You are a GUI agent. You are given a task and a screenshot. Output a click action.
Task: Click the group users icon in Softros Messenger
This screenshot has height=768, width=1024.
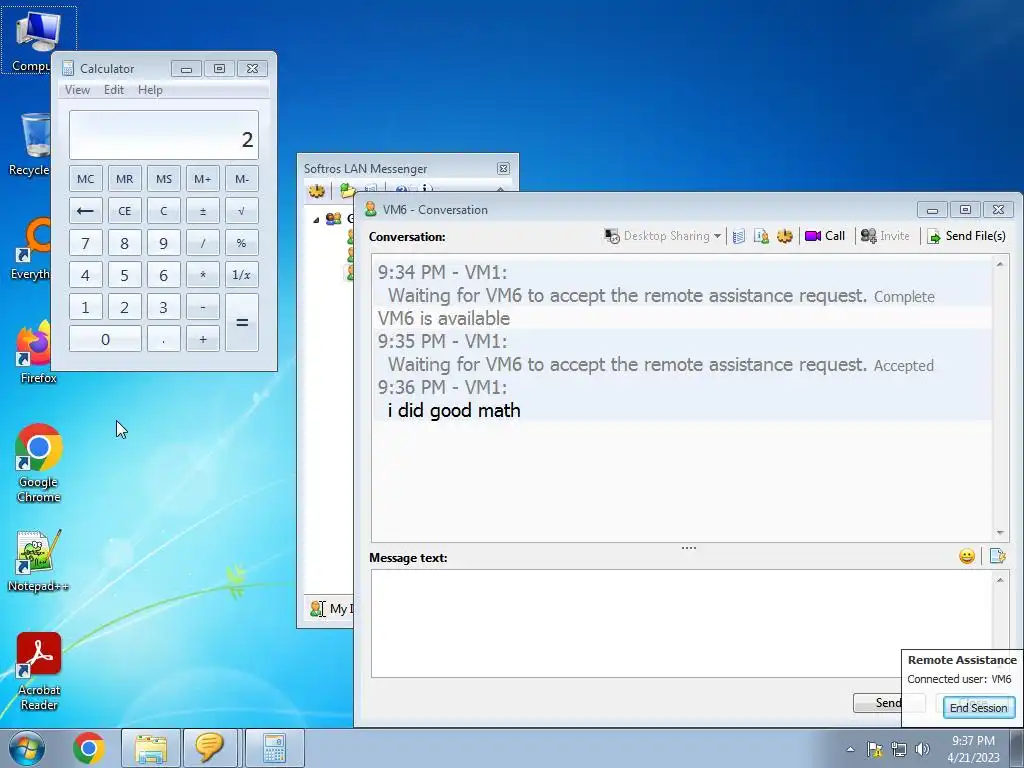click(334, 219)
